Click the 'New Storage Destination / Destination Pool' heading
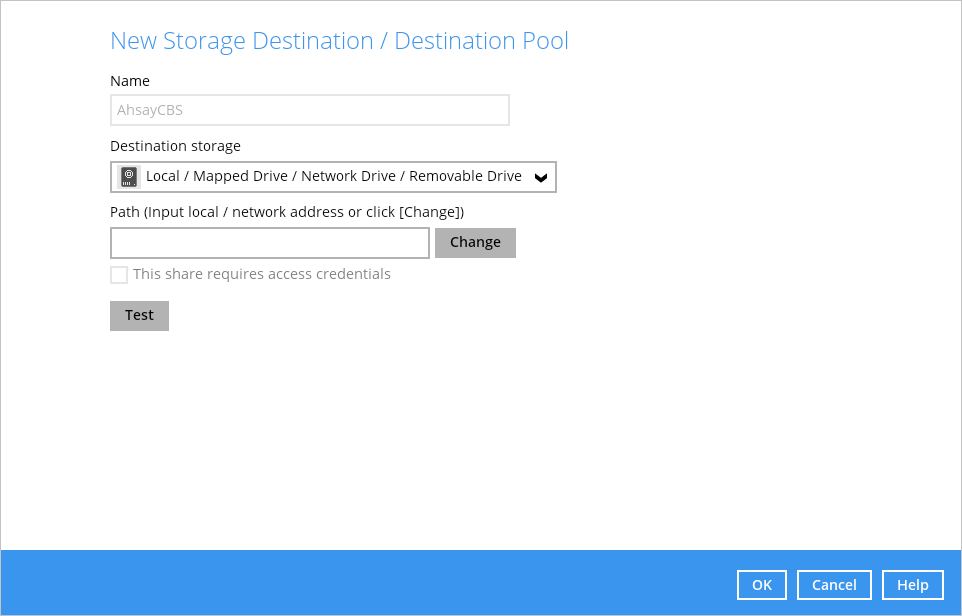Screen dimensions: 962x616 339,41
